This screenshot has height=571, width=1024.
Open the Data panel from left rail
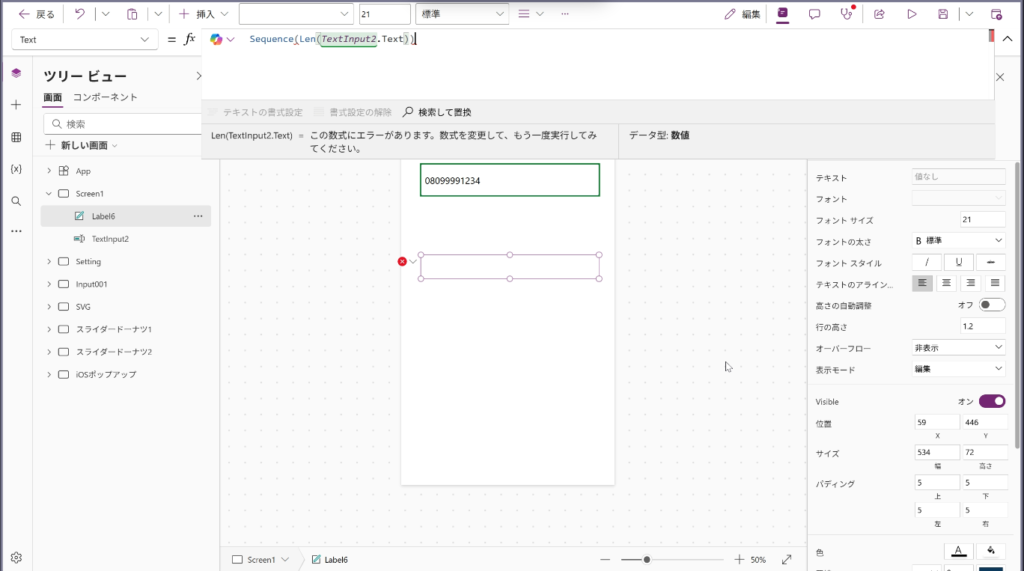[x=16, y=137]
